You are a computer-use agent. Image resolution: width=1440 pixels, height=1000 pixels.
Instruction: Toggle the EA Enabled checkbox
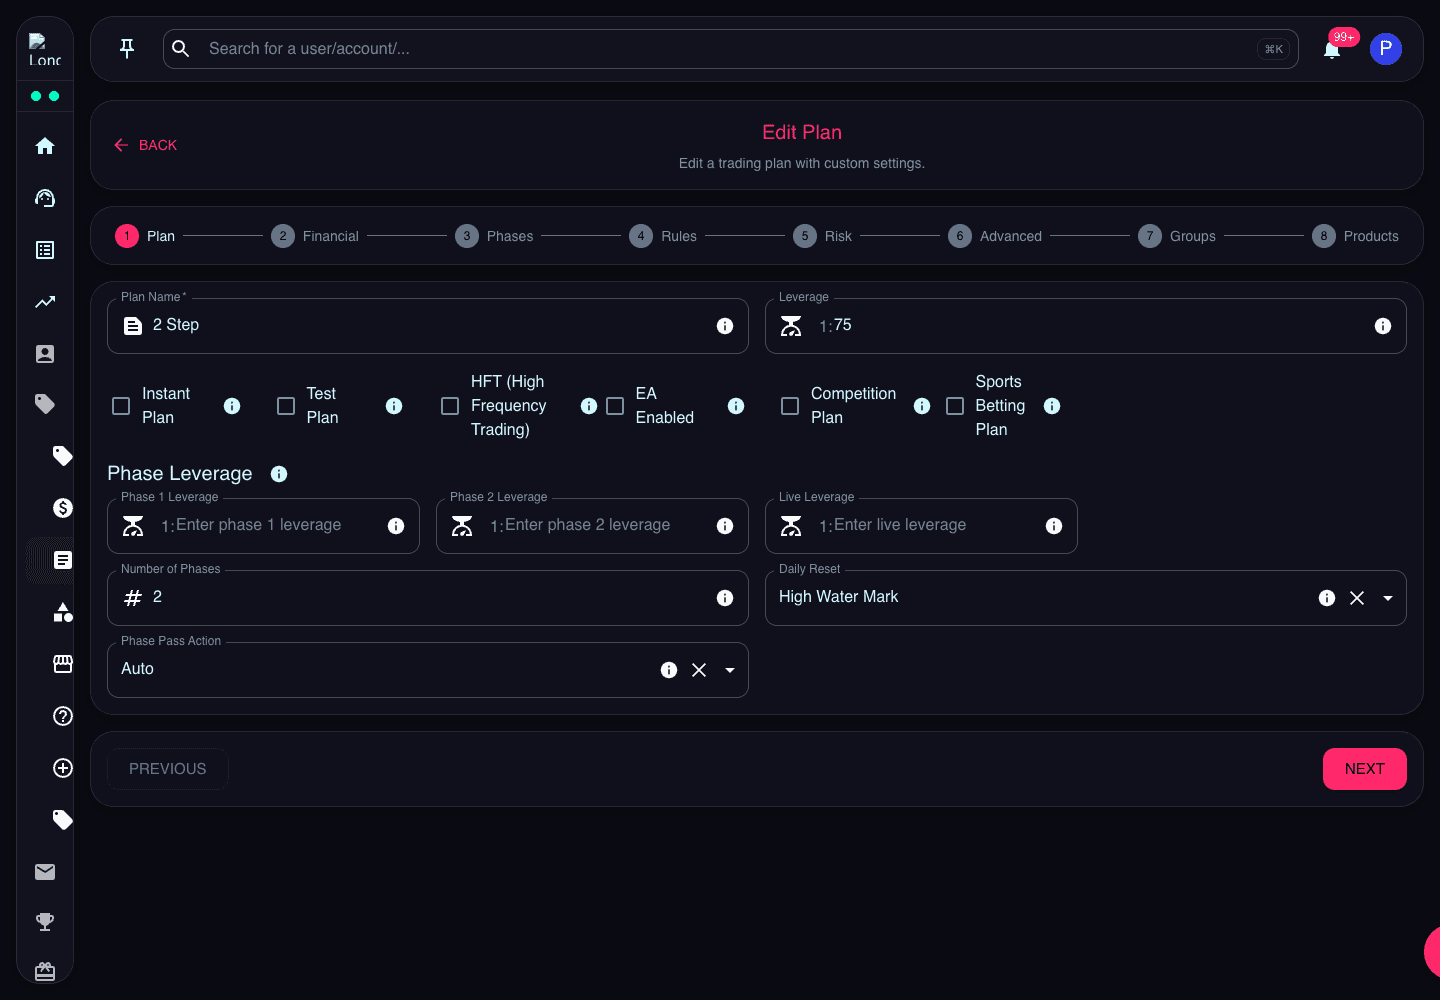coord(615,406)
